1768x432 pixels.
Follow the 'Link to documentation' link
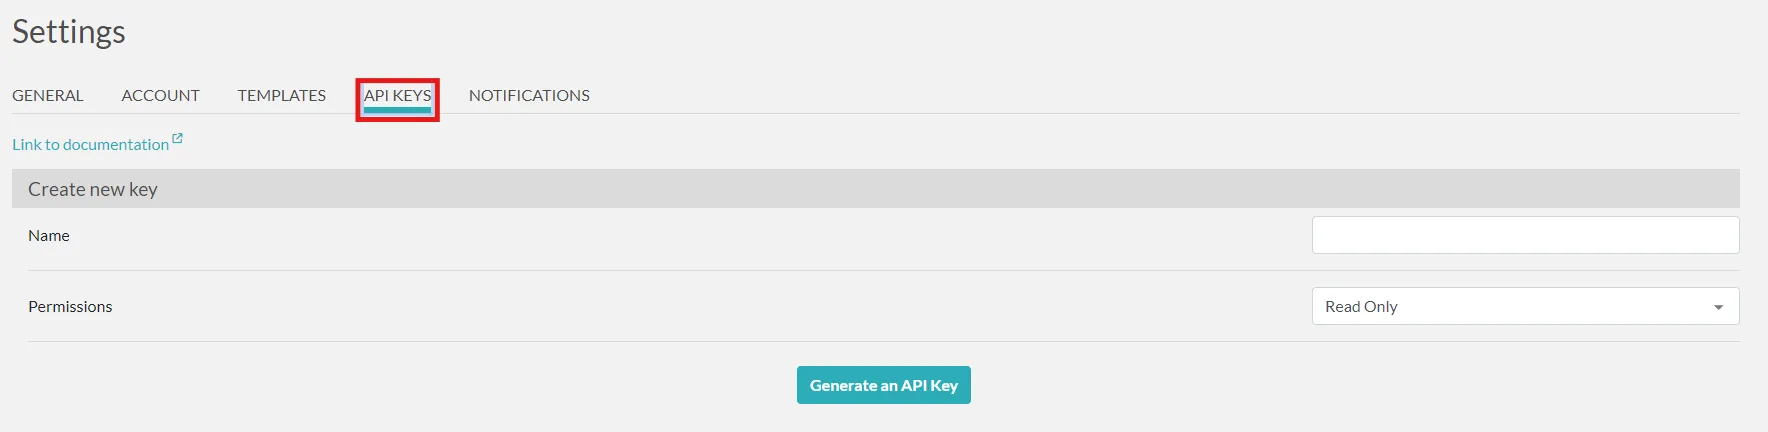pos(90,145)
